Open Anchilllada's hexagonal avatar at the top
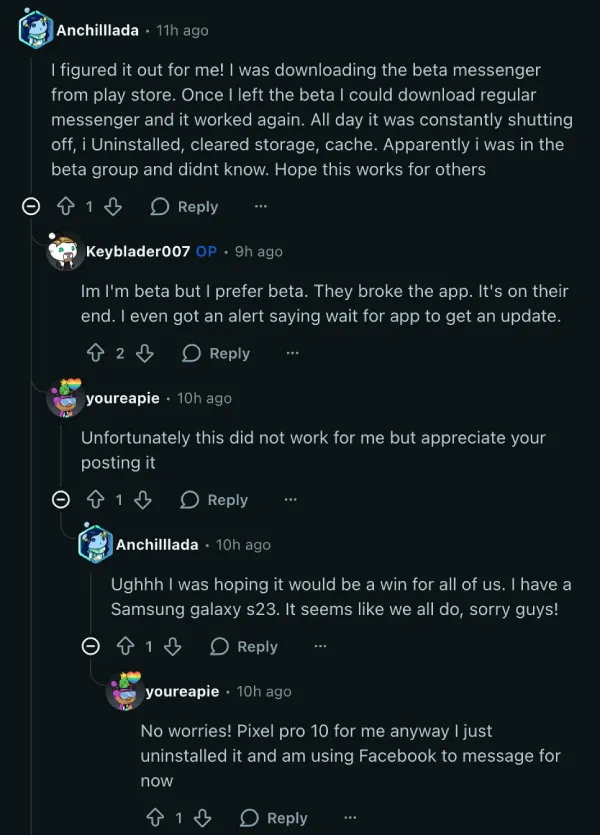600x835 pixels. tap(31, 28)
